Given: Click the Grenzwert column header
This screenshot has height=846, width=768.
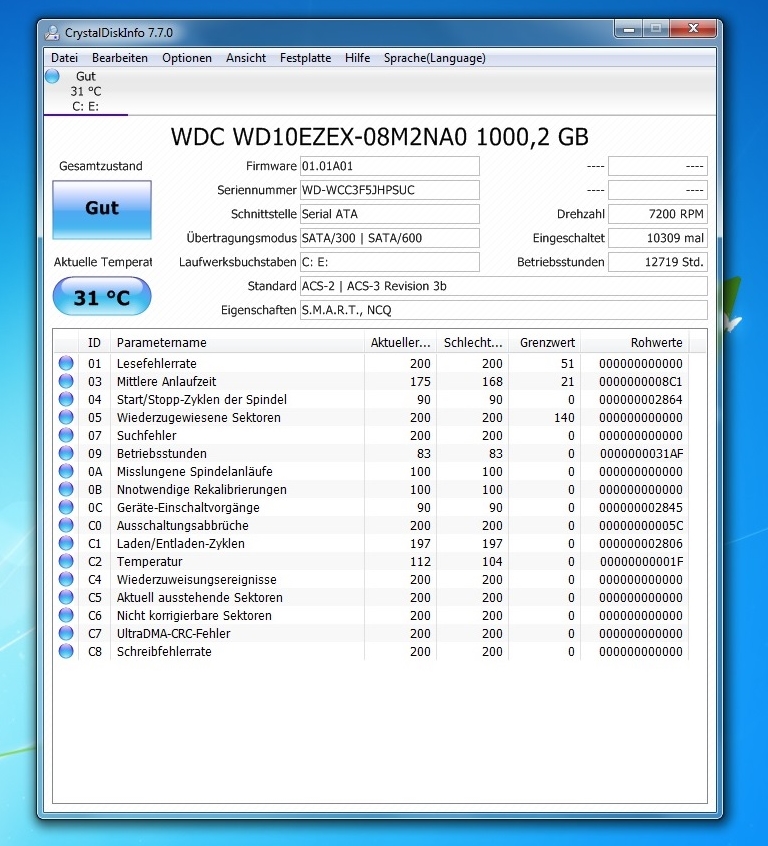Looking at the screenshot, I should click(545, 343).
